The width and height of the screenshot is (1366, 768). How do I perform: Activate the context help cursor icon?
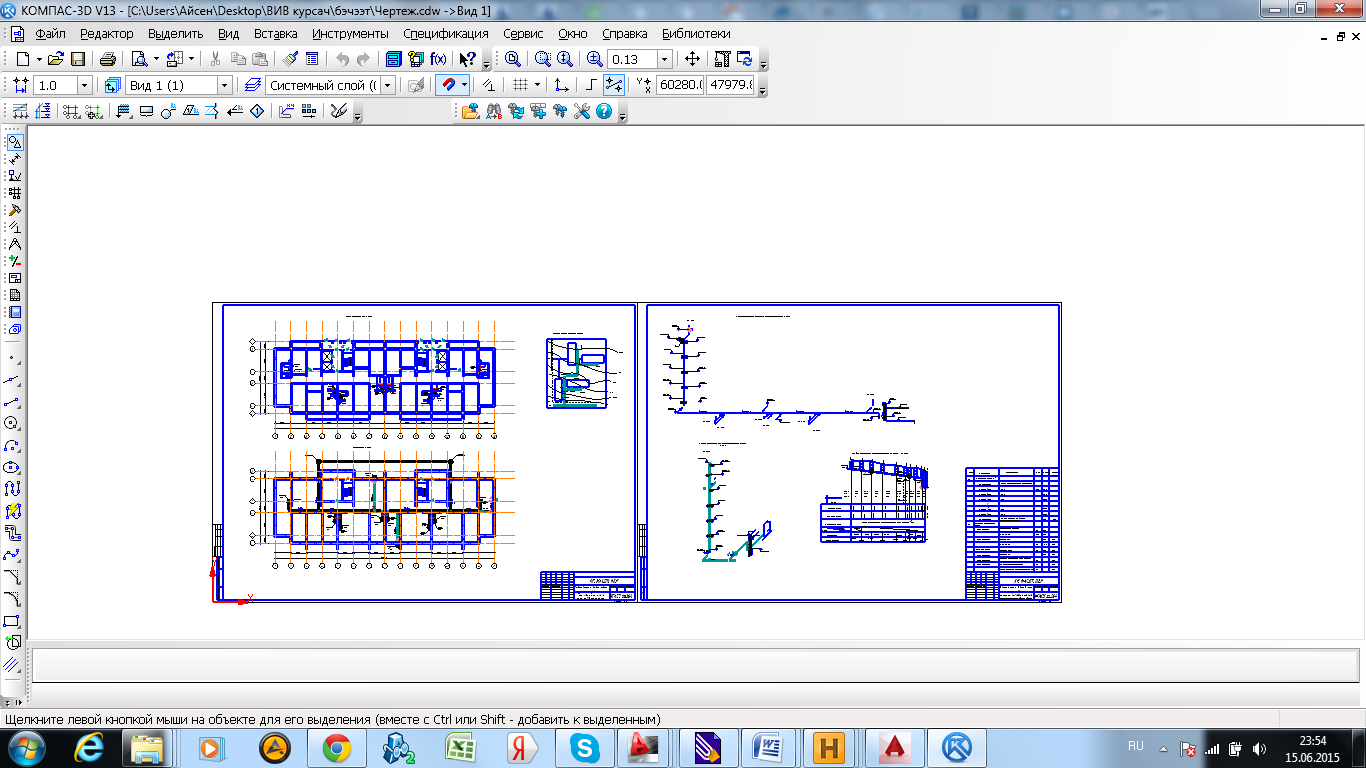(467, 59)
